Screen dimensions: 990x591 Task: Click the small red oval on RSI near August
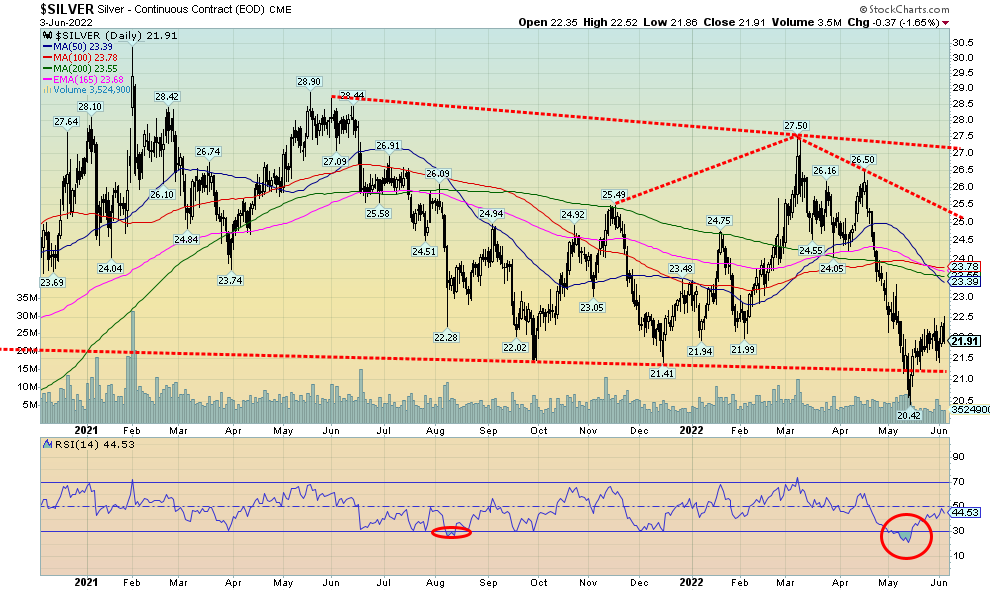[x=453, y=532]
